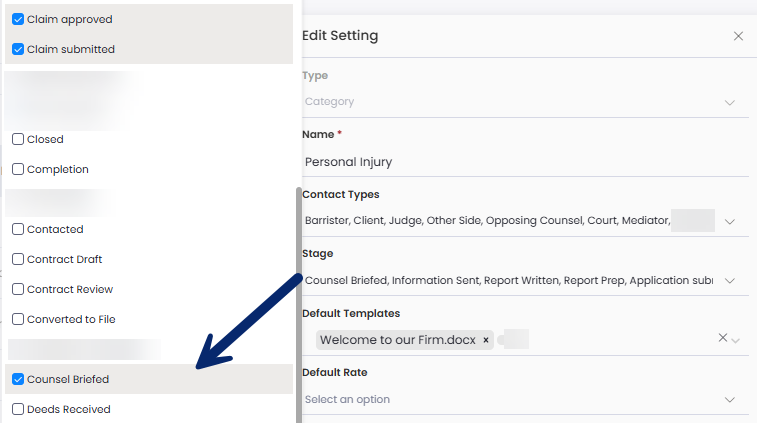Open the Default Rate dropdown
Screen dimensions: 757x423
coord(730,400)
